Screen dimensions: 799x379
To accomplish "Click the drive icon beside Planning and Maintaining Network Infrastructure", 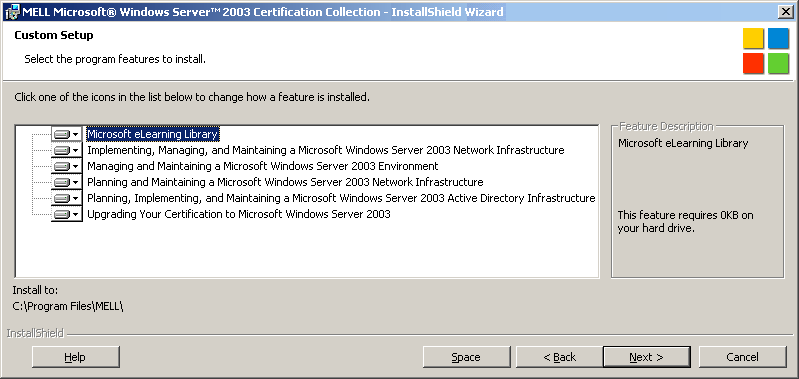I will [x=62, y=182].
